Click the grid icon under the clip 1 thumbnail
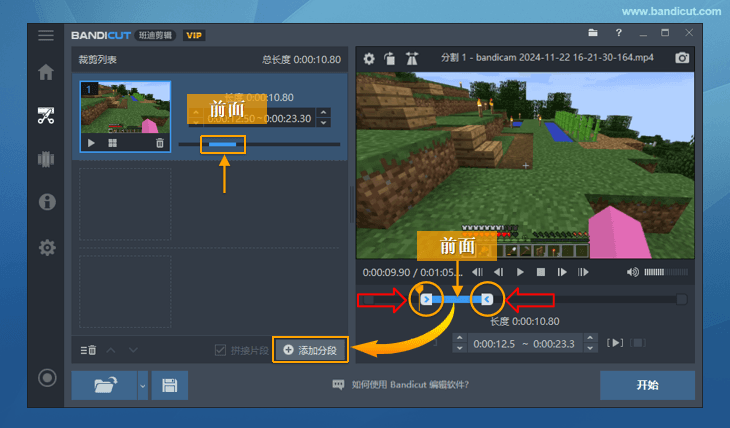 [x=112, y=143]
